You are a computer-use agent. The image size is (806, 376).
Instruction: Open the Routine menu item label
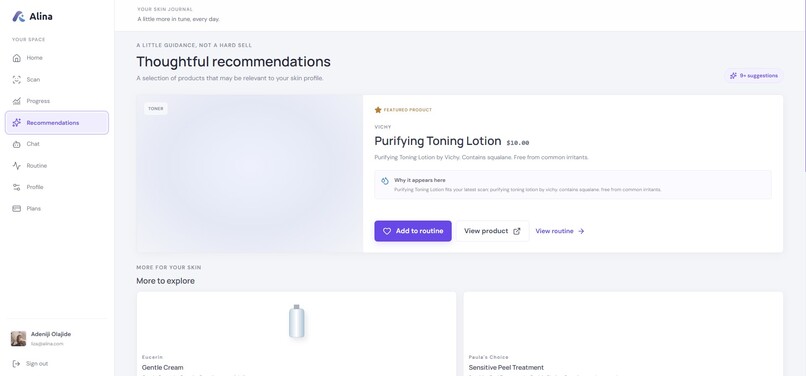[x=36, y=166]
